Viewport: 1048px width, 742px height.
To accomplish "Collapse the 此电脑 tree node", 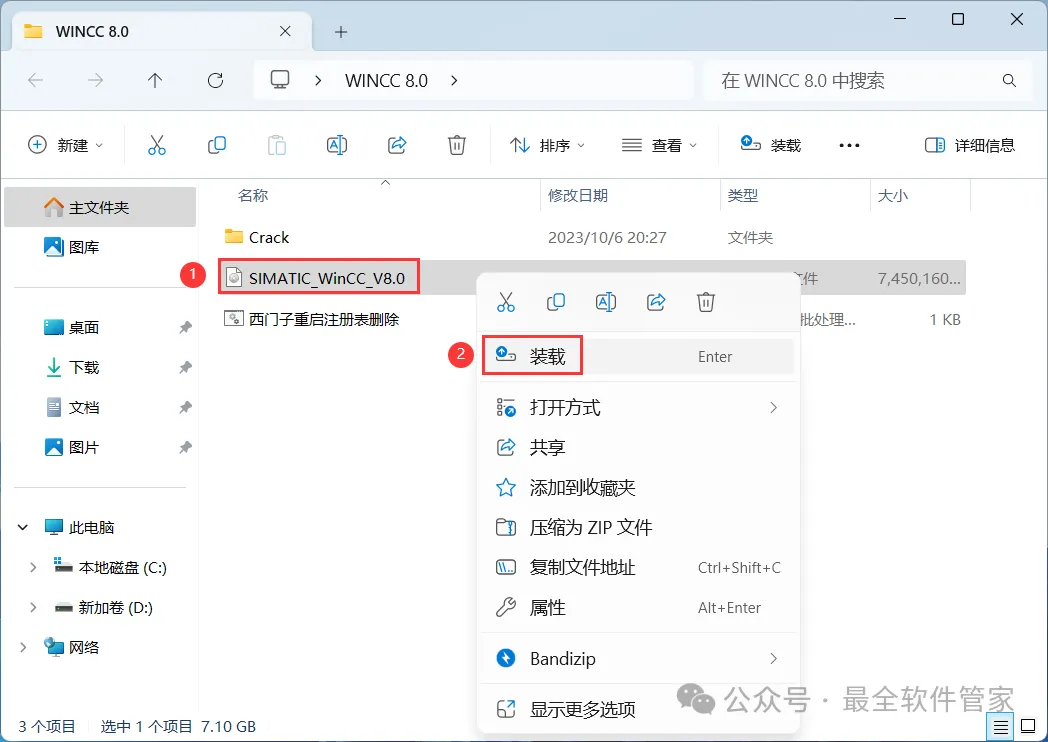I will pyautogui.click(x=23, y=527).
